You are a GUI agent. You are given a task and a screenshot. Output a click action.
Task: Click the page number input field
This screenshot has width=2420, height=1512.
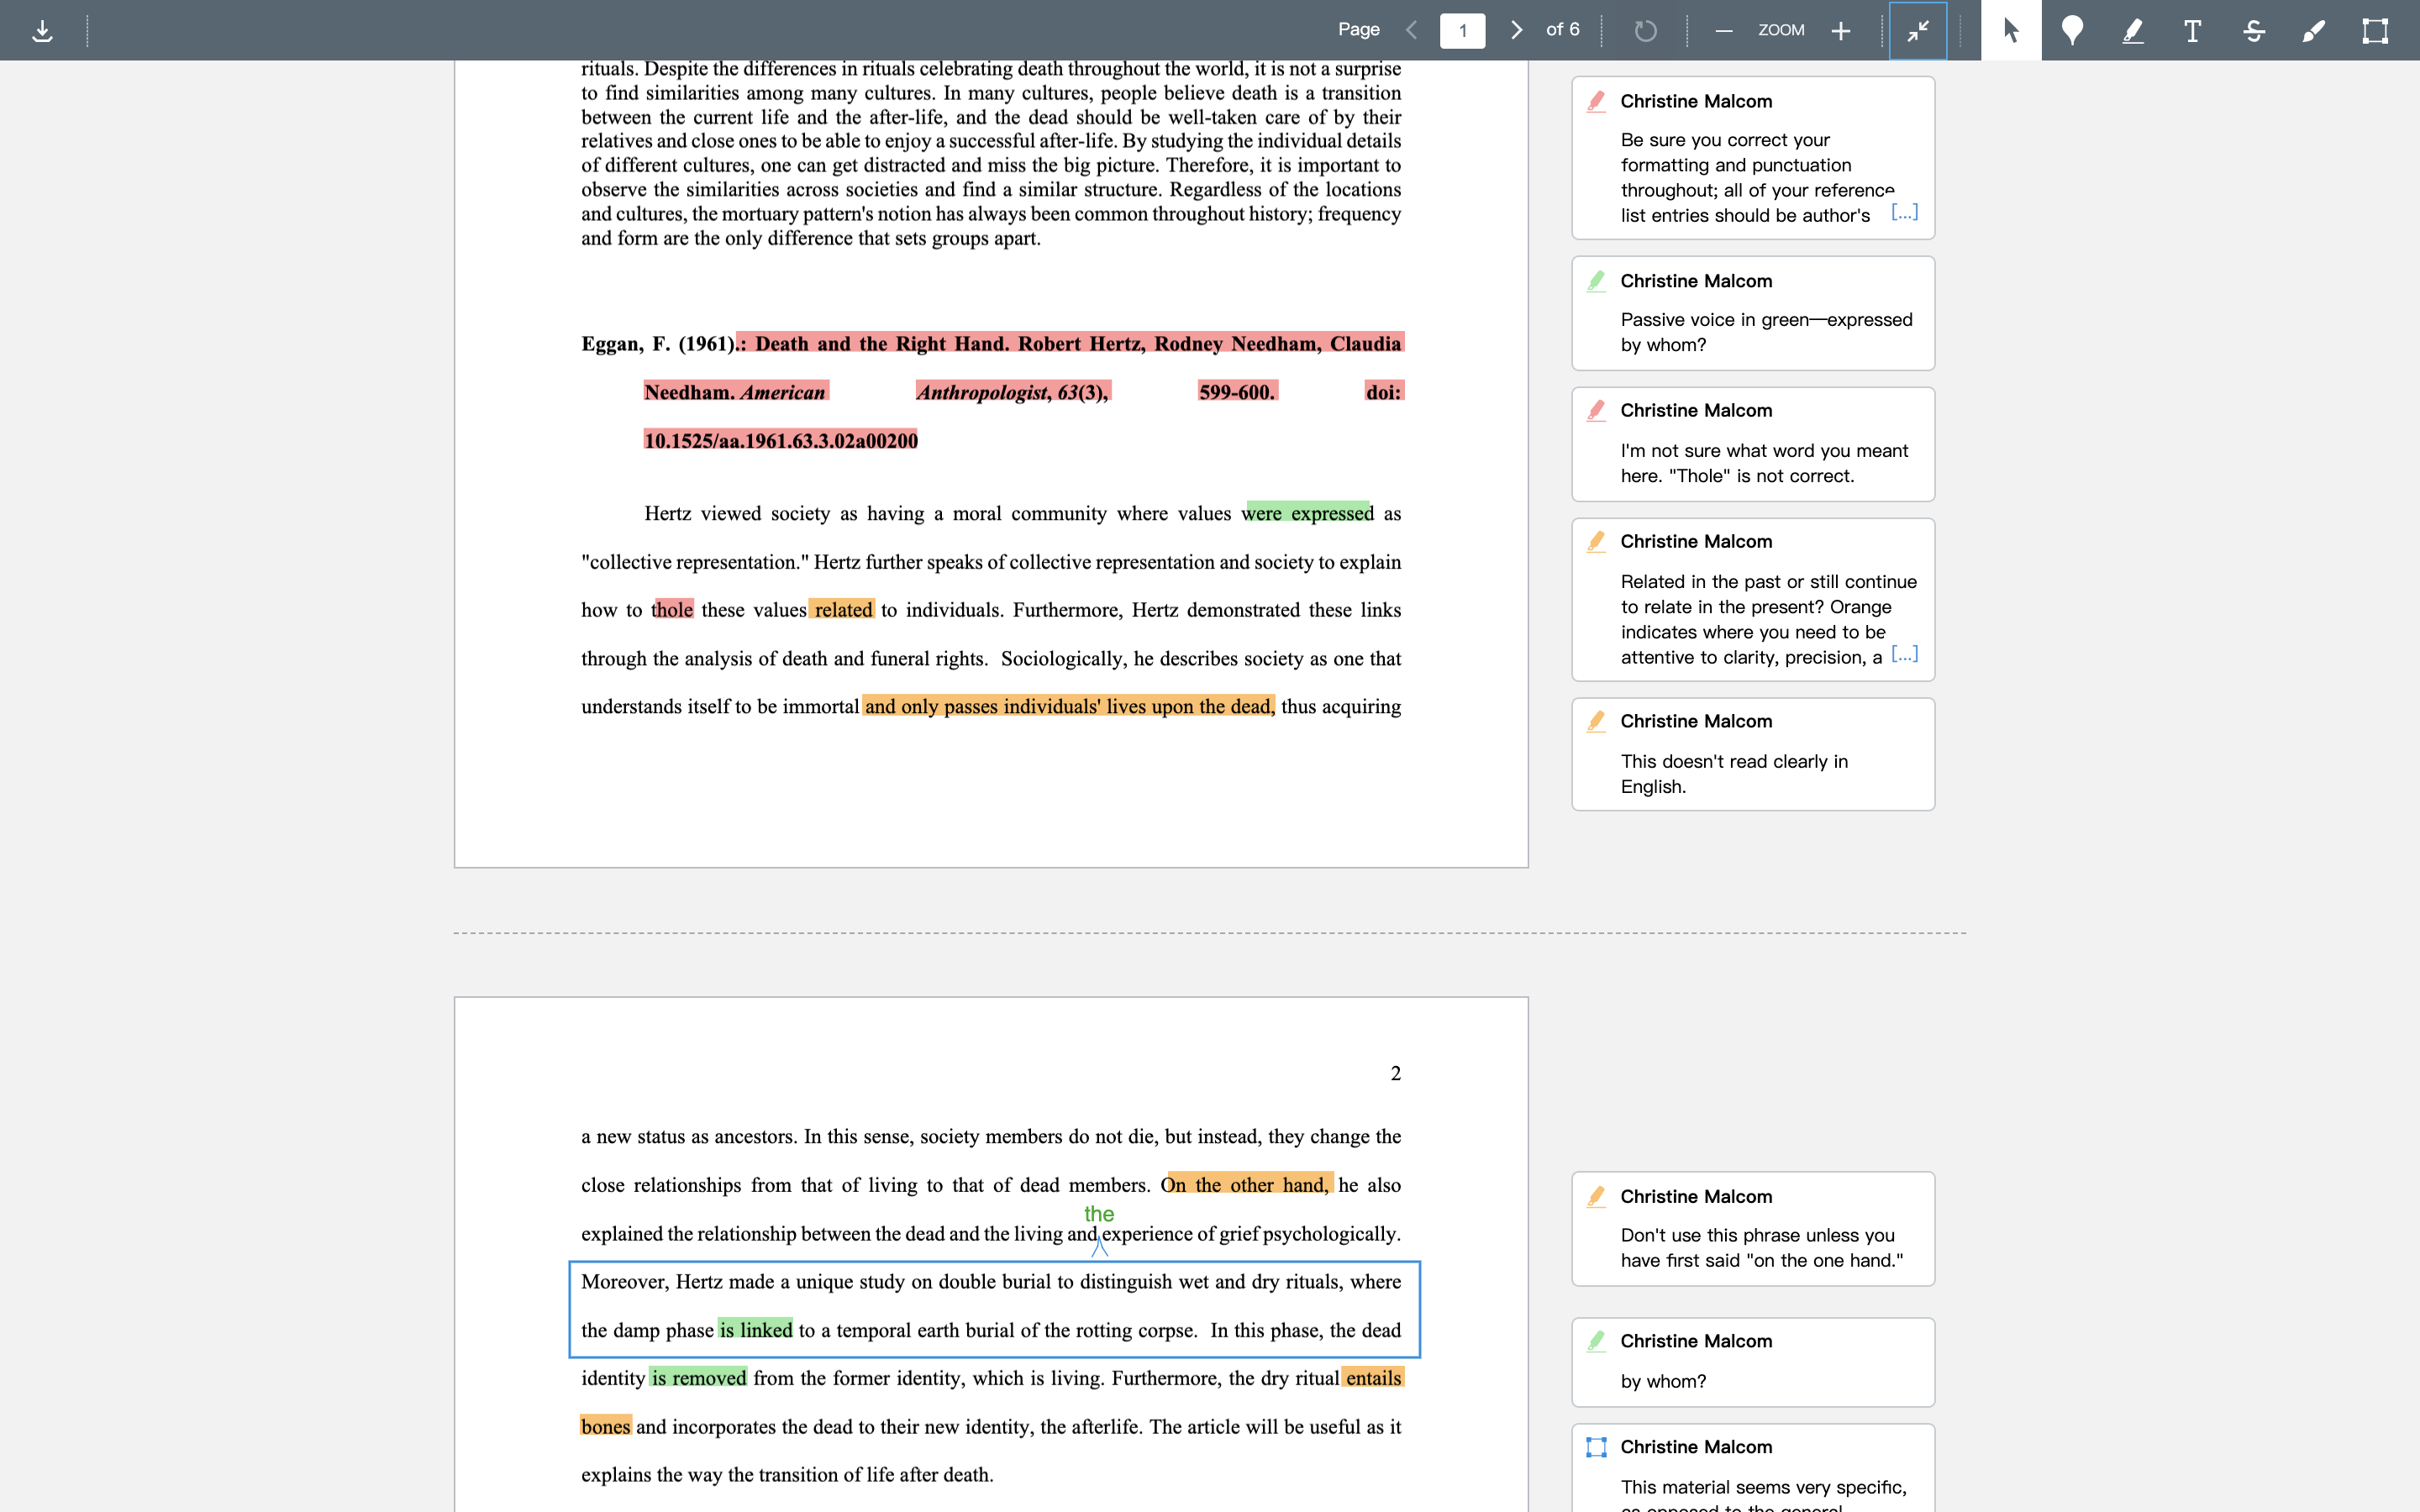point(1462,31)
